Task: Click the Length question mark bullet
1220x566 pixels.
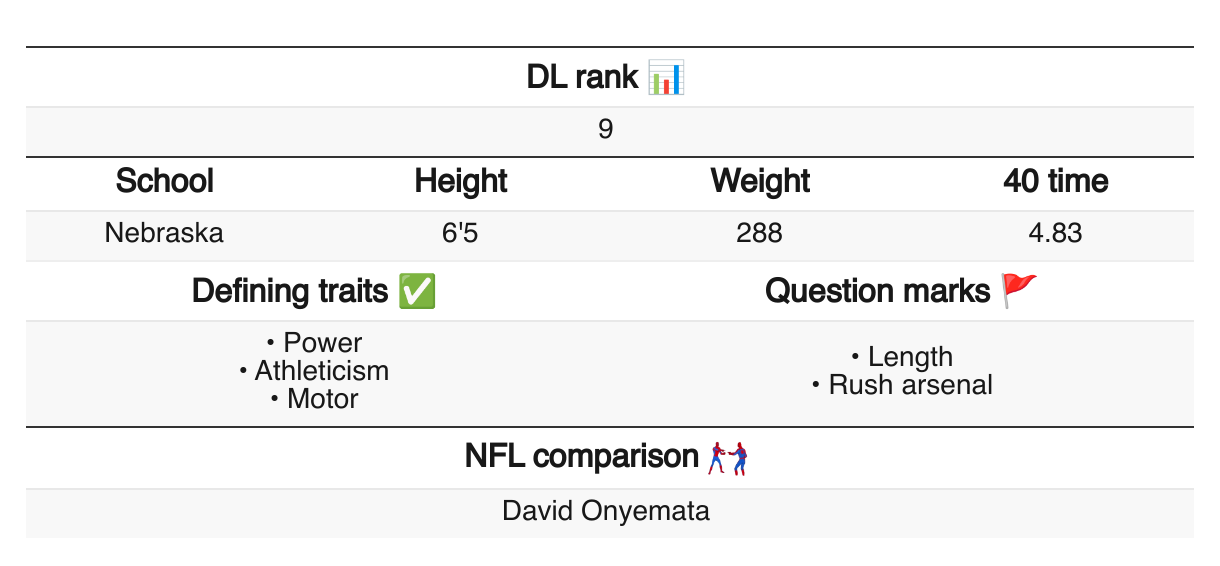Action: (x=902, y=357)
